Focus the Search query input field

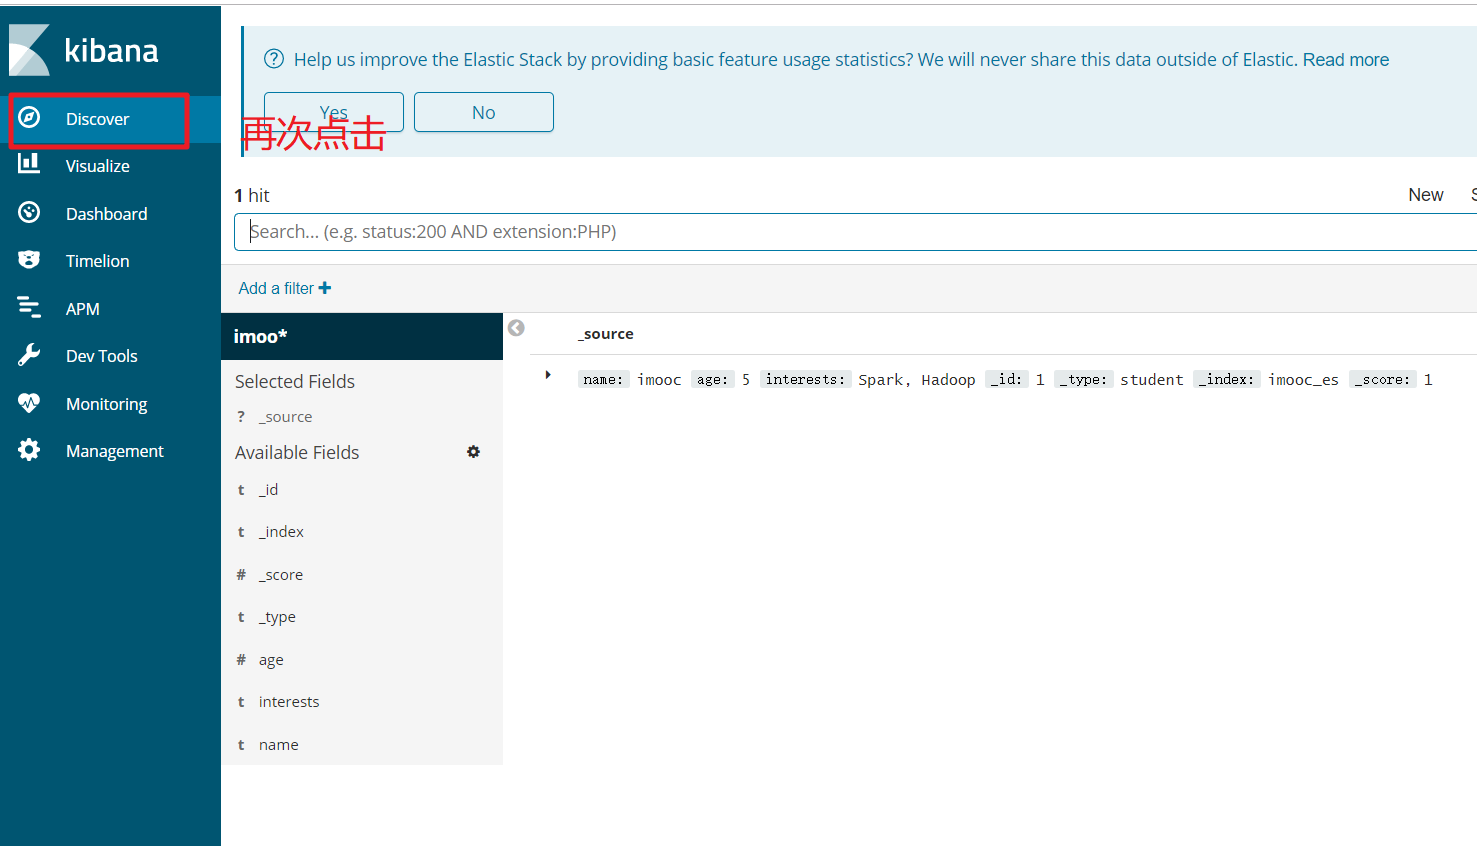(855, 232)
